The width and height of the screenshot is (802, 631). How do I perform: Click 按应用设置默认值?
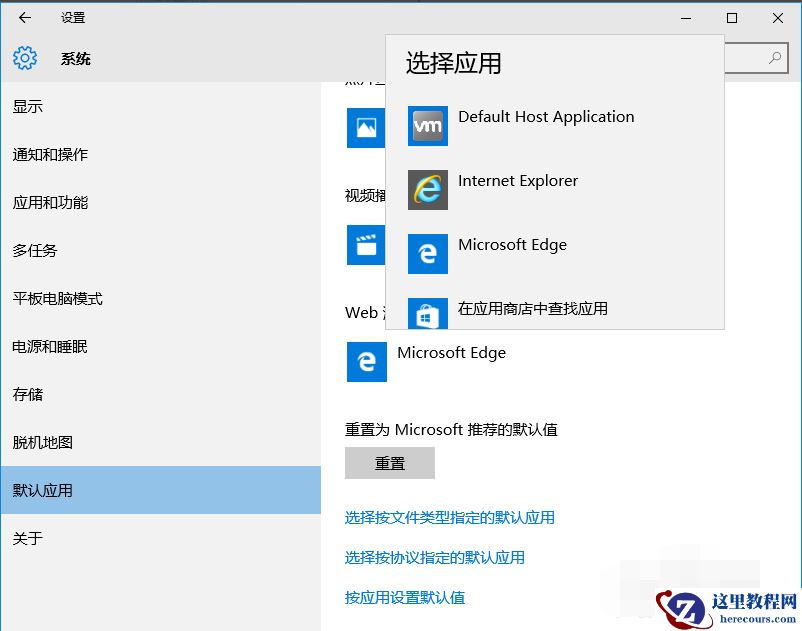(405, 596)
